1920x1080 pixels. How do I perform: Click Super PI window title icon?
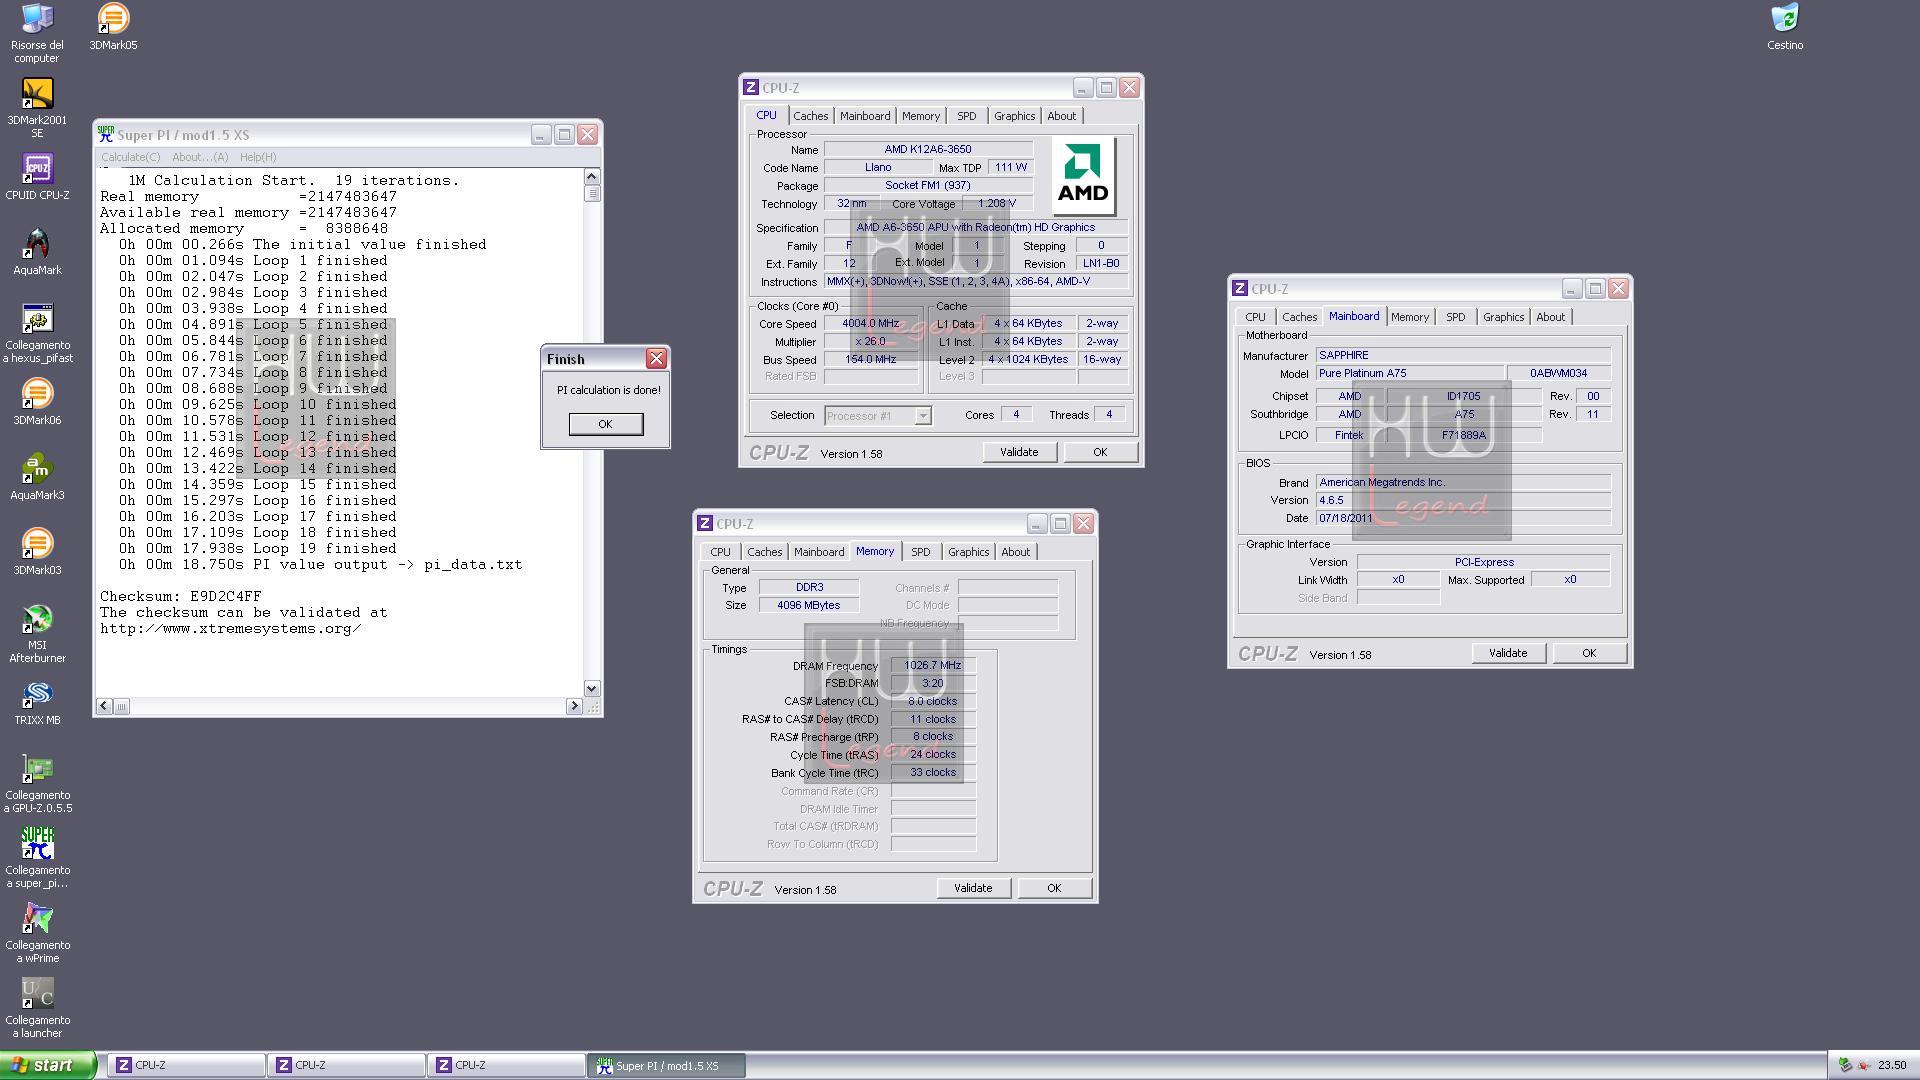105,134
